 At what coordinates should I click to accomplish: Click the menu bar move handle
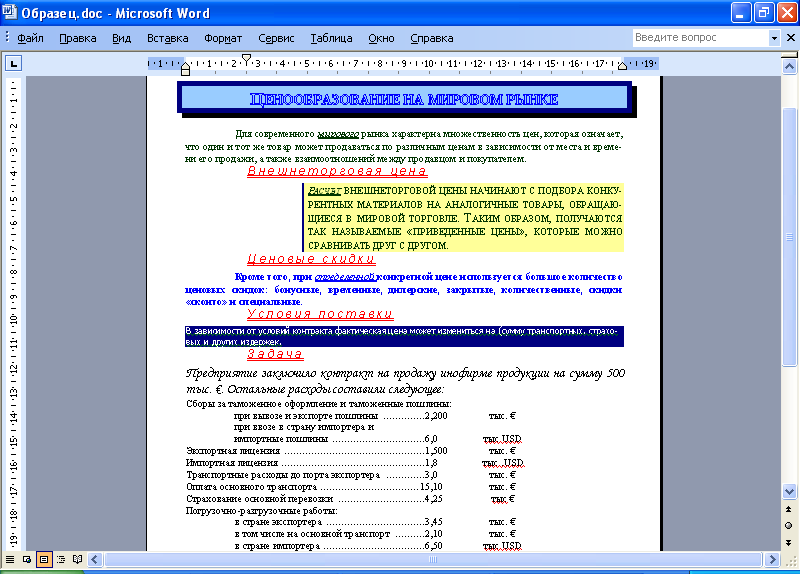point(7,38)
